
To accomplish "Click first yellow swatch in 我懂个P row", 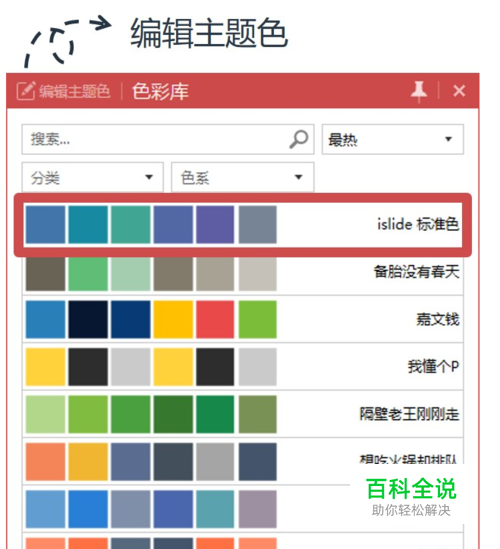I will (46, 367).
